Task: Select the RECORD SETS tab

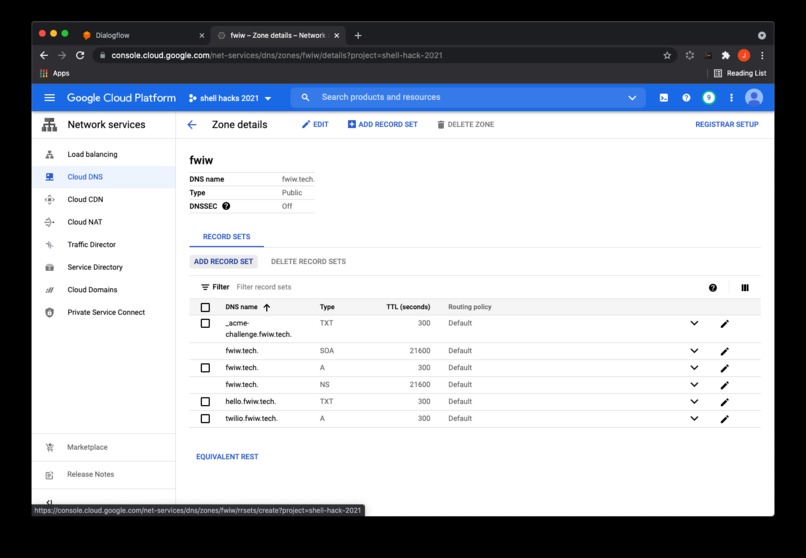Action: pyautogui.click(x=227, y=237)
